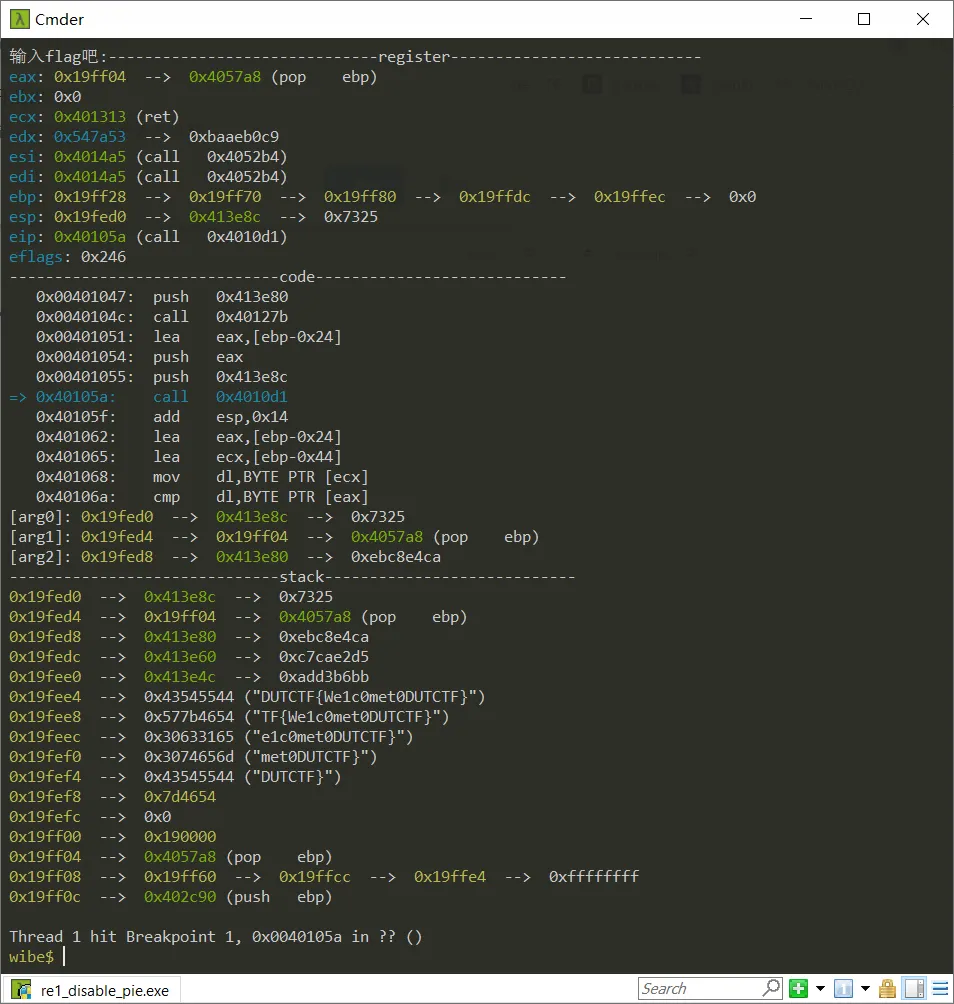Click "DUTCTF{We1c0met0DUTCTF}" string on stack
This screenshot has width=954, height=1004.
[x=364, y=697]
